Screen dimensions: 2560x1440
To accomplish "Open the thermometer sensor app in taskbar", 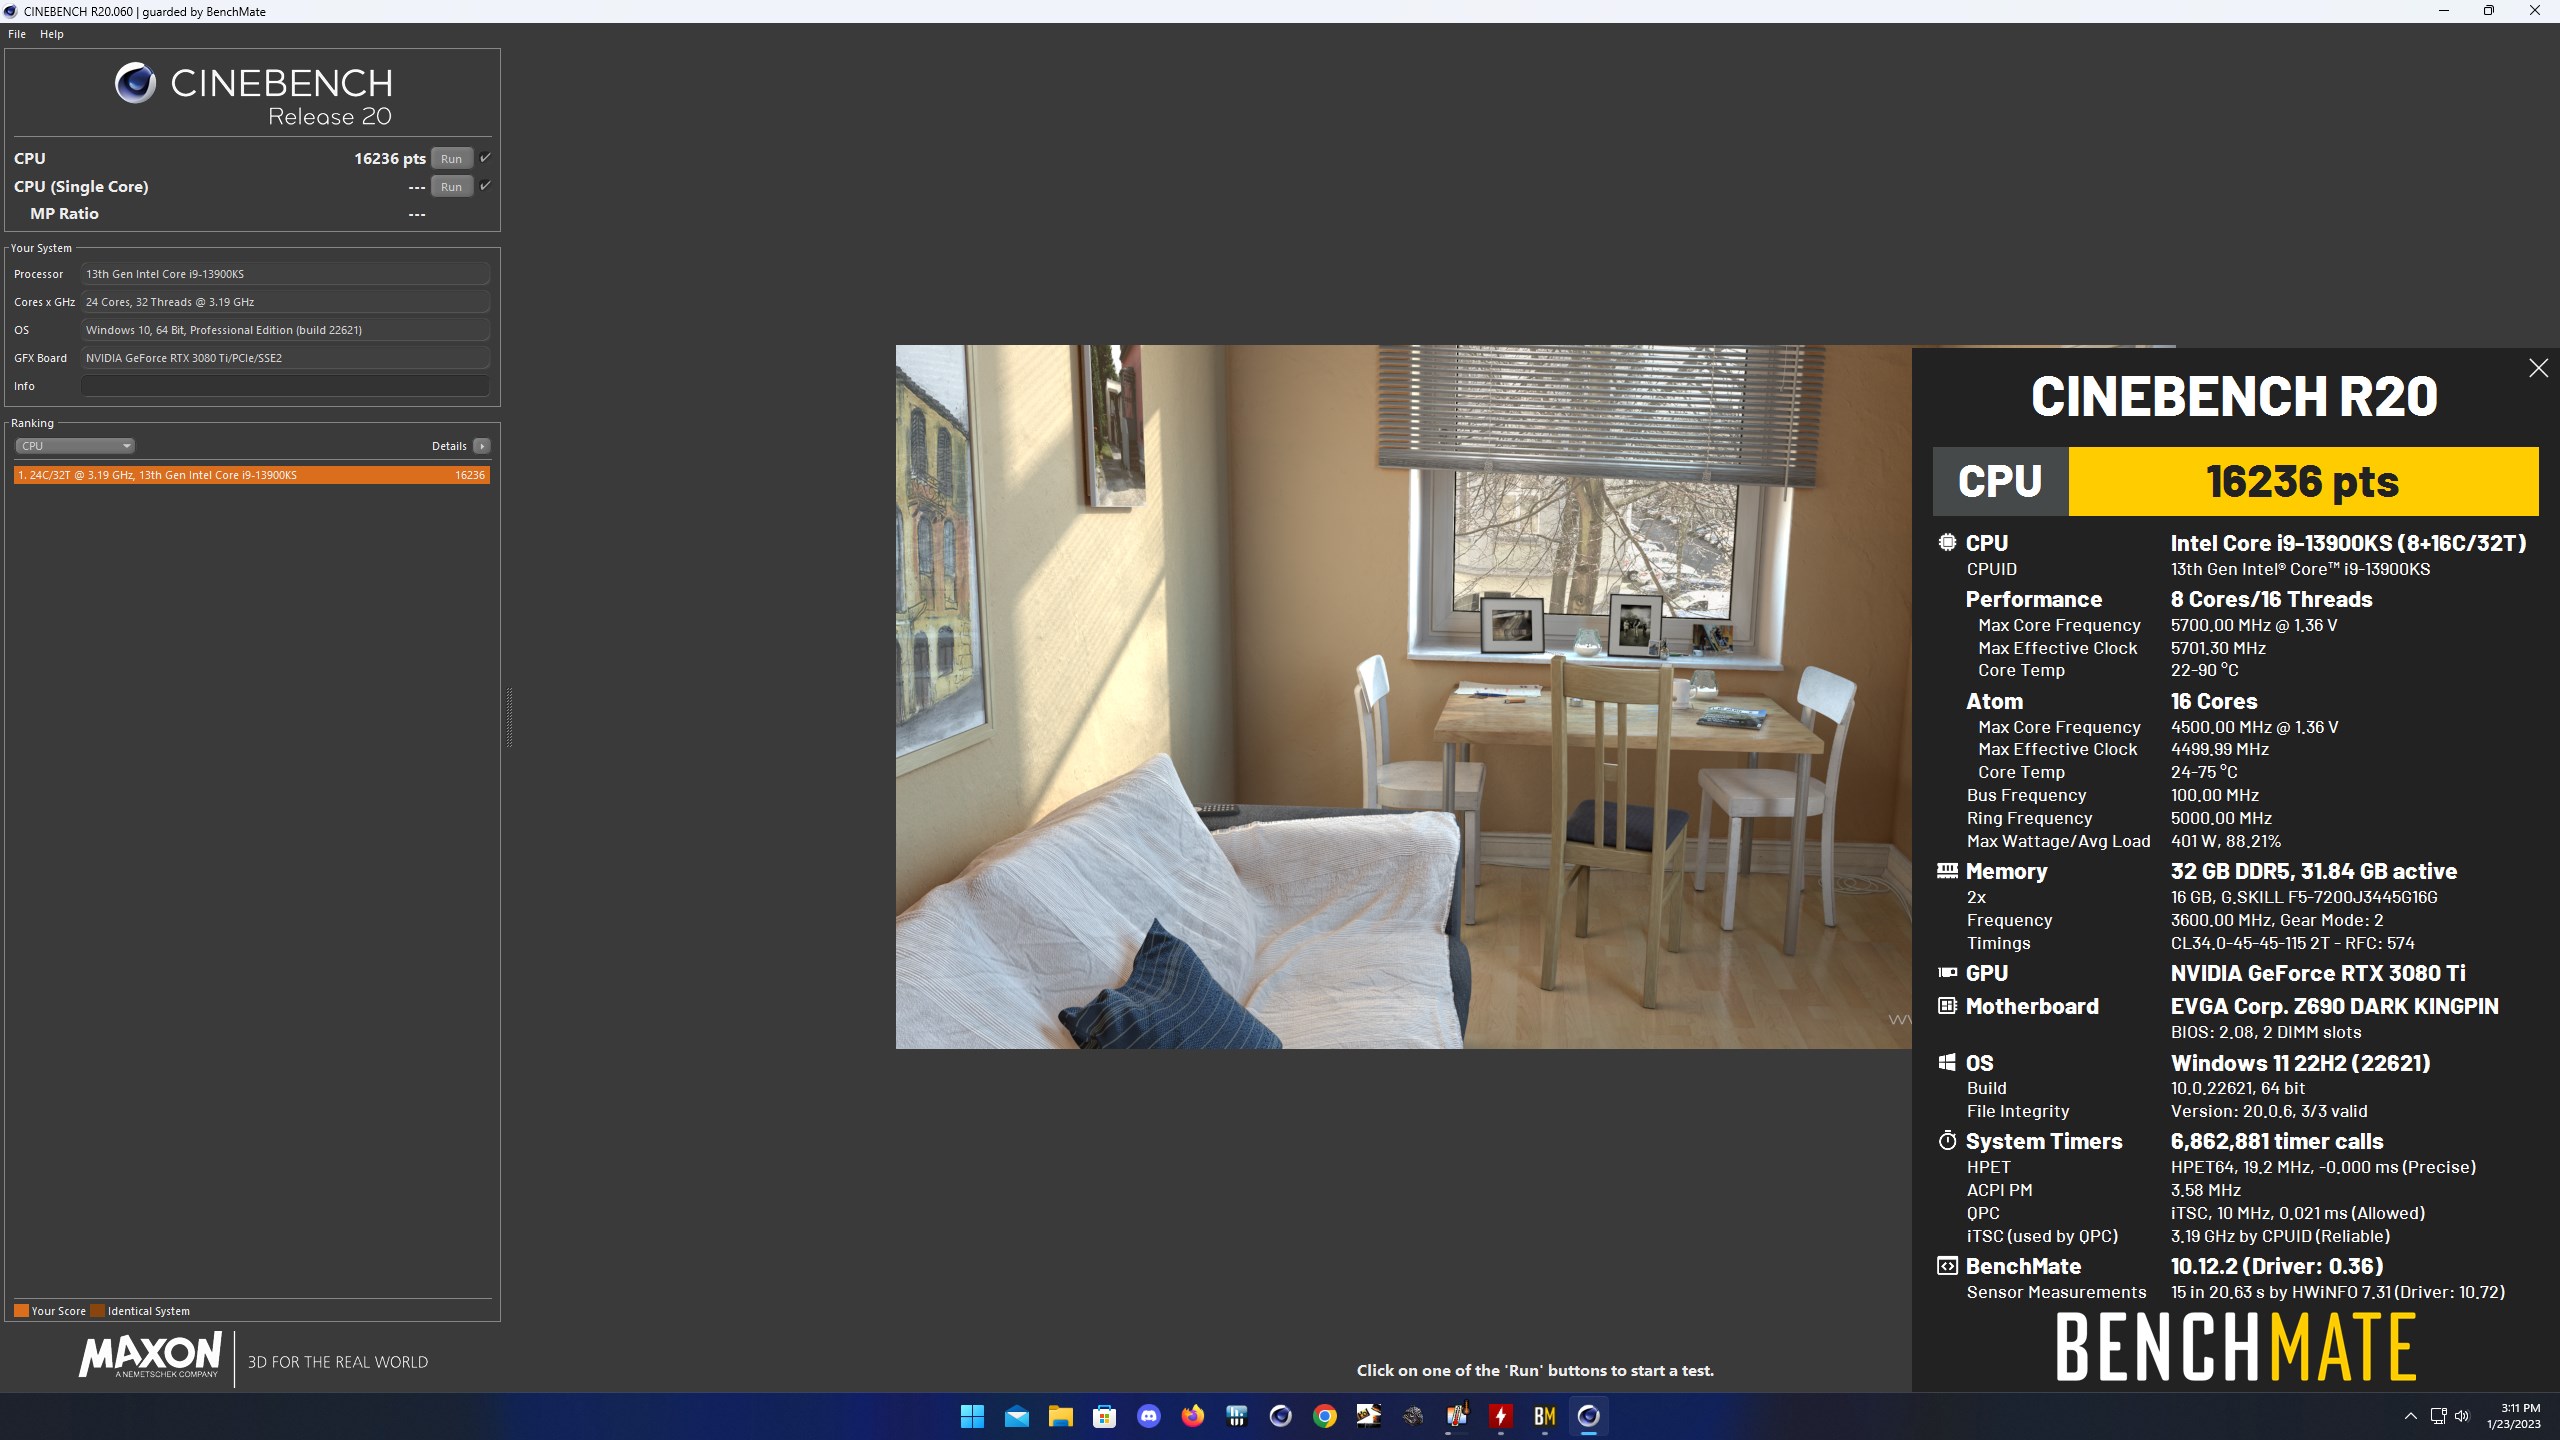I will coord(1457,1416).
